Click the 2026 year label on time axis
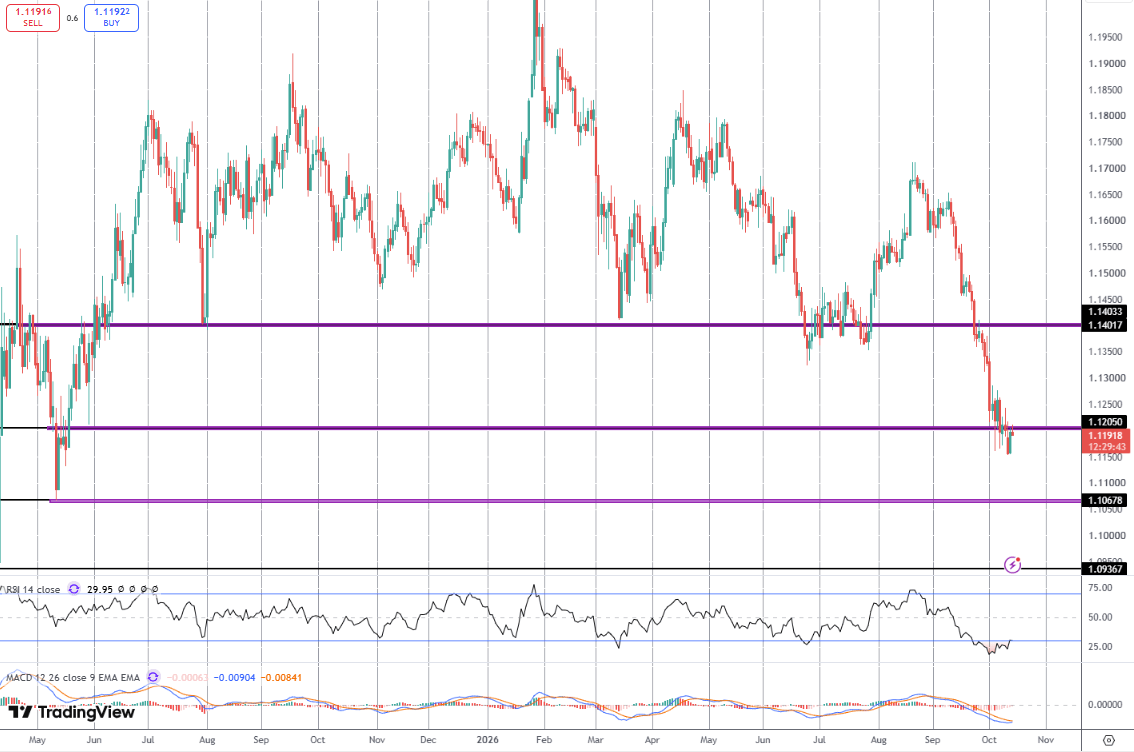Viewport: 1134px width, 752px height. click(x=488, y=740)
